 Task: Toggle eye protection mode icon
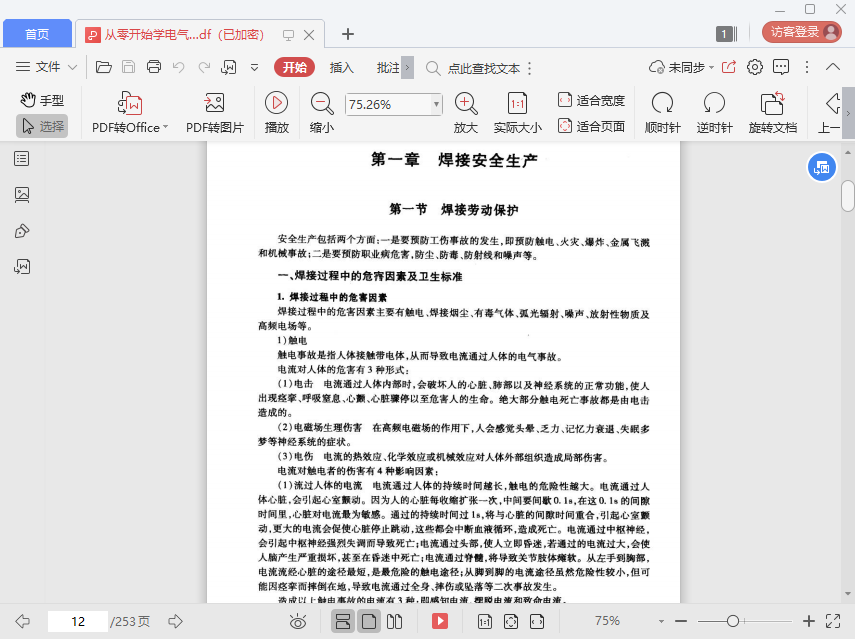coord(298,621)
